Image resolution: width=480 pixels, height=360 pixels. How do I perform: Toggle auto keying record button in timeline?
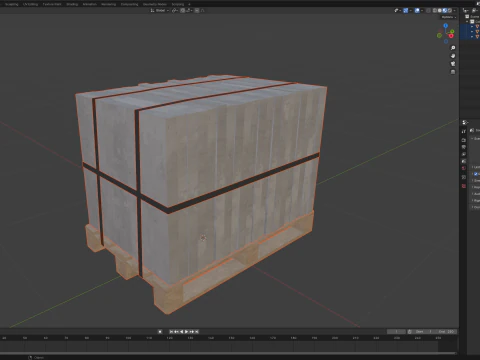click(160, 332)
